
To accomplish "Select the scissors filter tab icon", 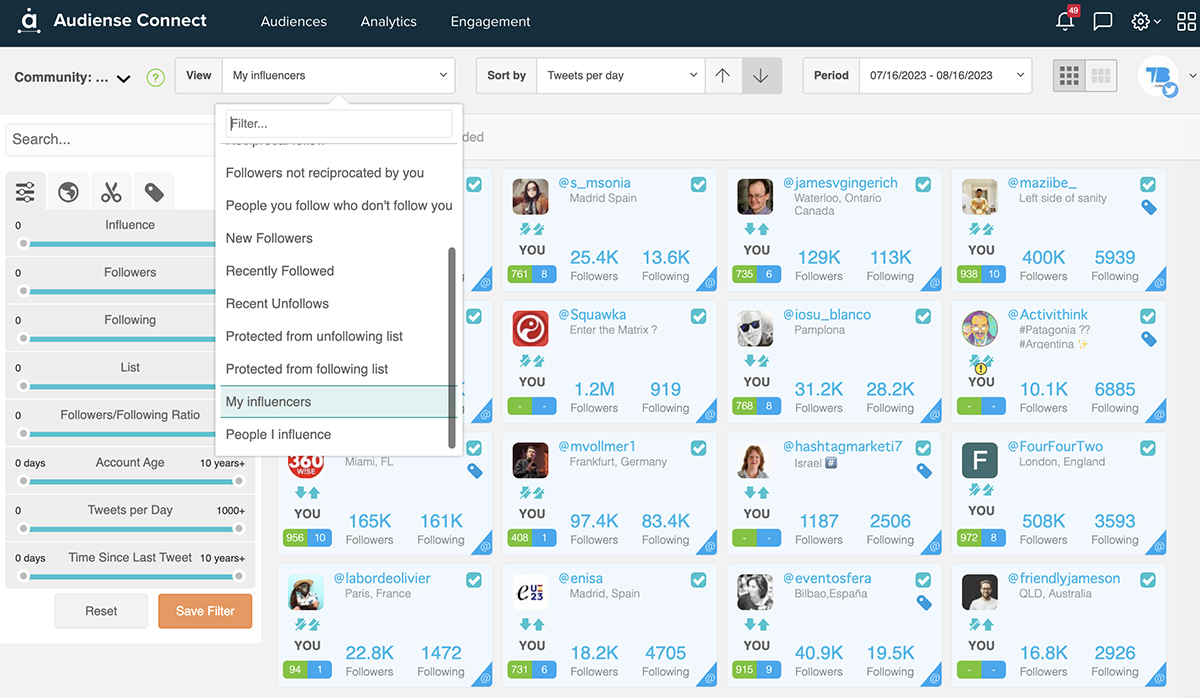I will [111, 192].
